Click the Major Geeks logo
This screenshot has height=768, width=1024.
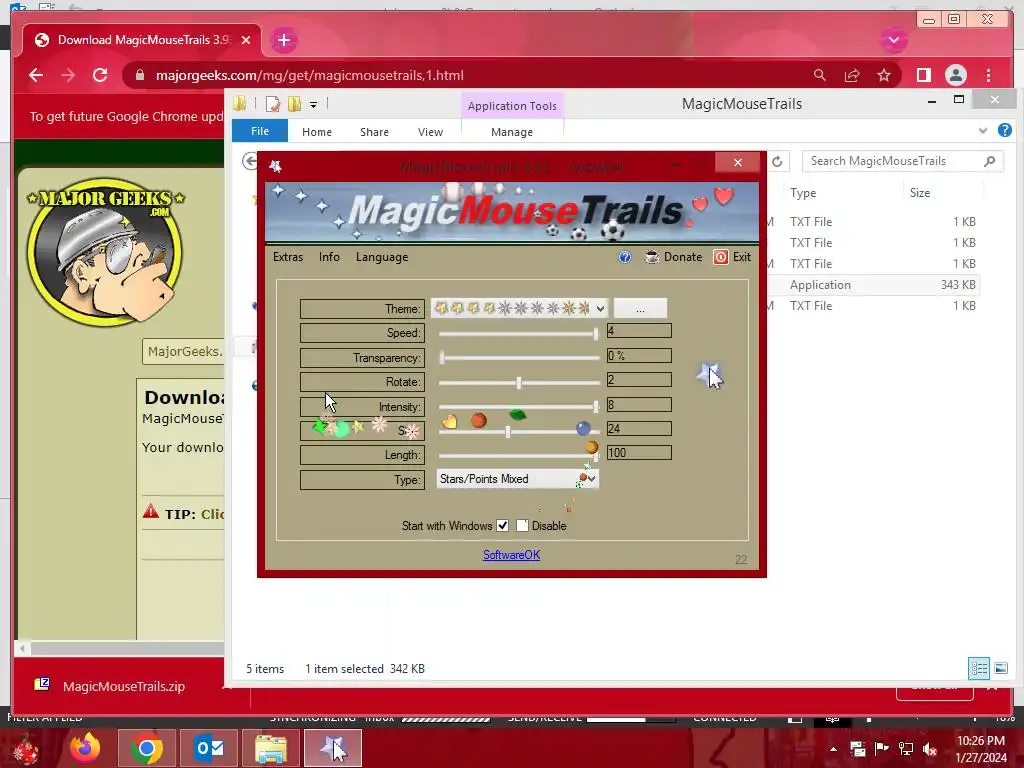click(x=105, y=253)
